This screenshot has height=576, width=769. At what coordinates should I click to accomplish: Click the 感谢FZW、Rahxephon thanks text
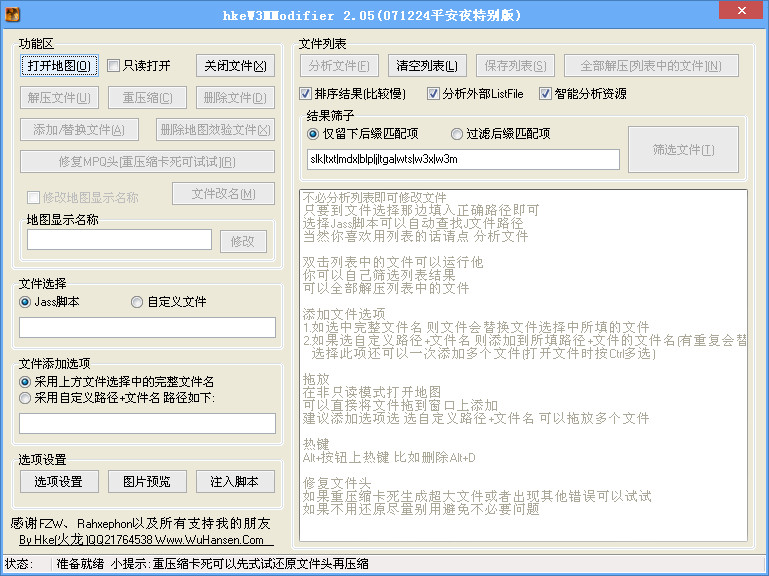[x=141, y=523]
